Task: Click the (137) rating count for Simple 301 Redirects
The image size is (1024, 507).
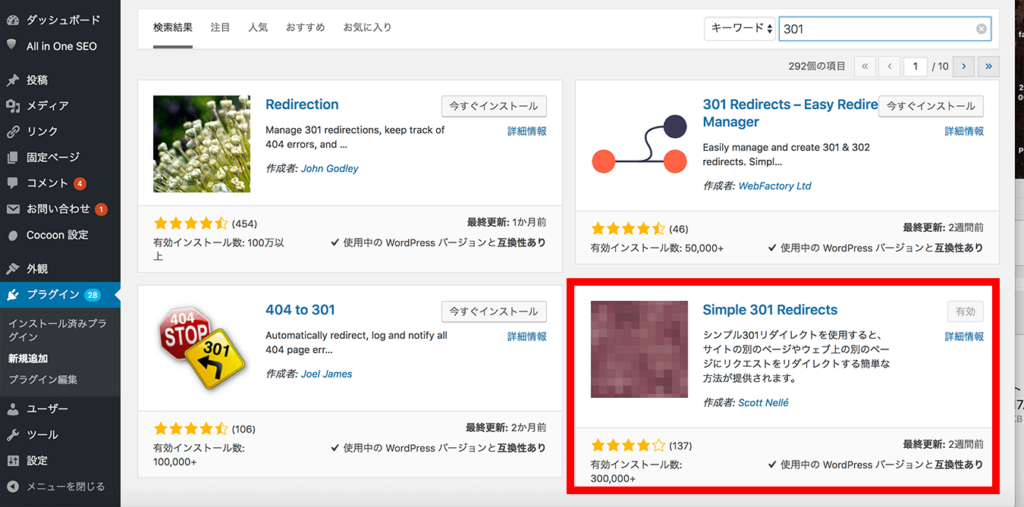Action: point(680,446)
